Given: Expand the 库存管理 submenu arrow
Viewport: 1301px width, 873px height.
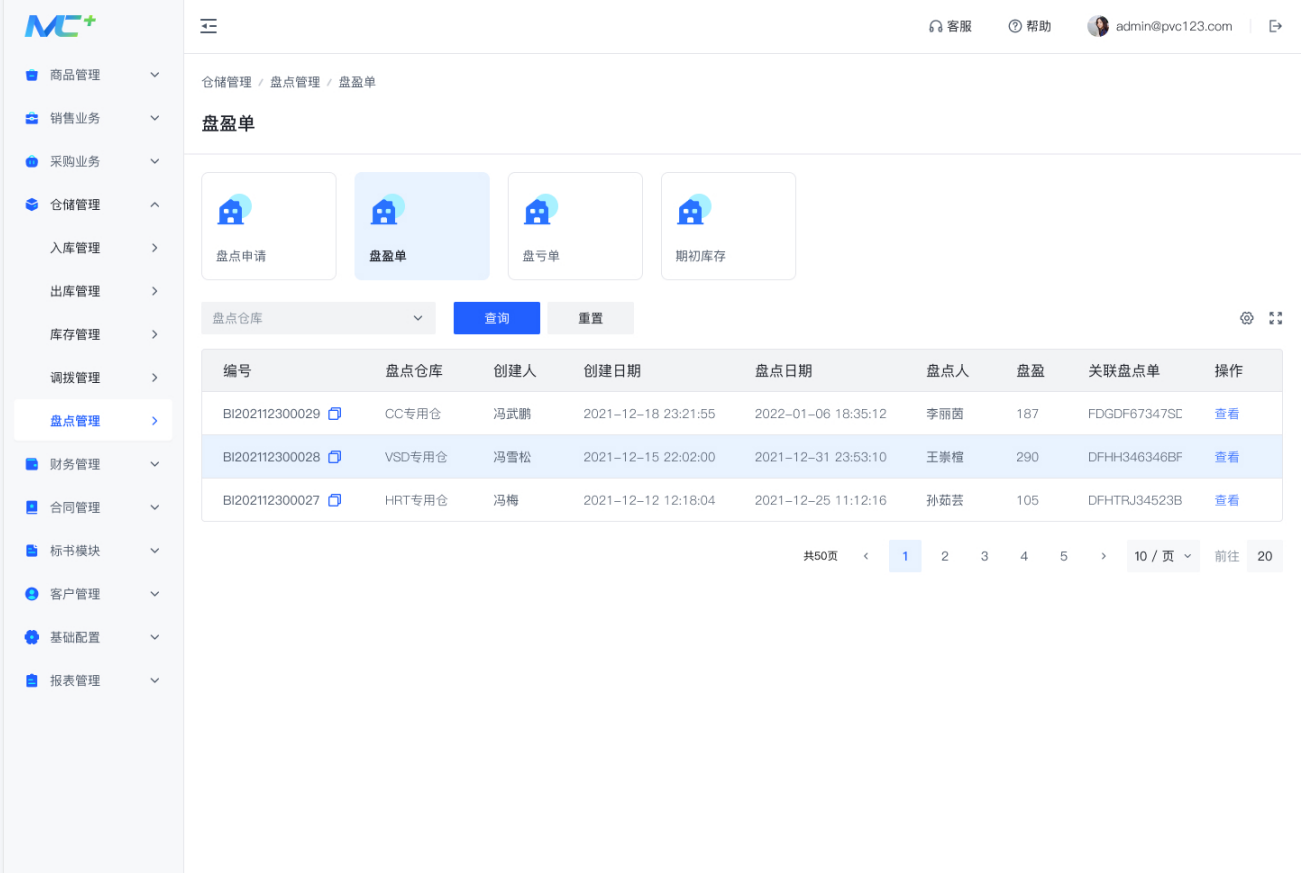Looking at the screenshot, I should pos(155,334).
